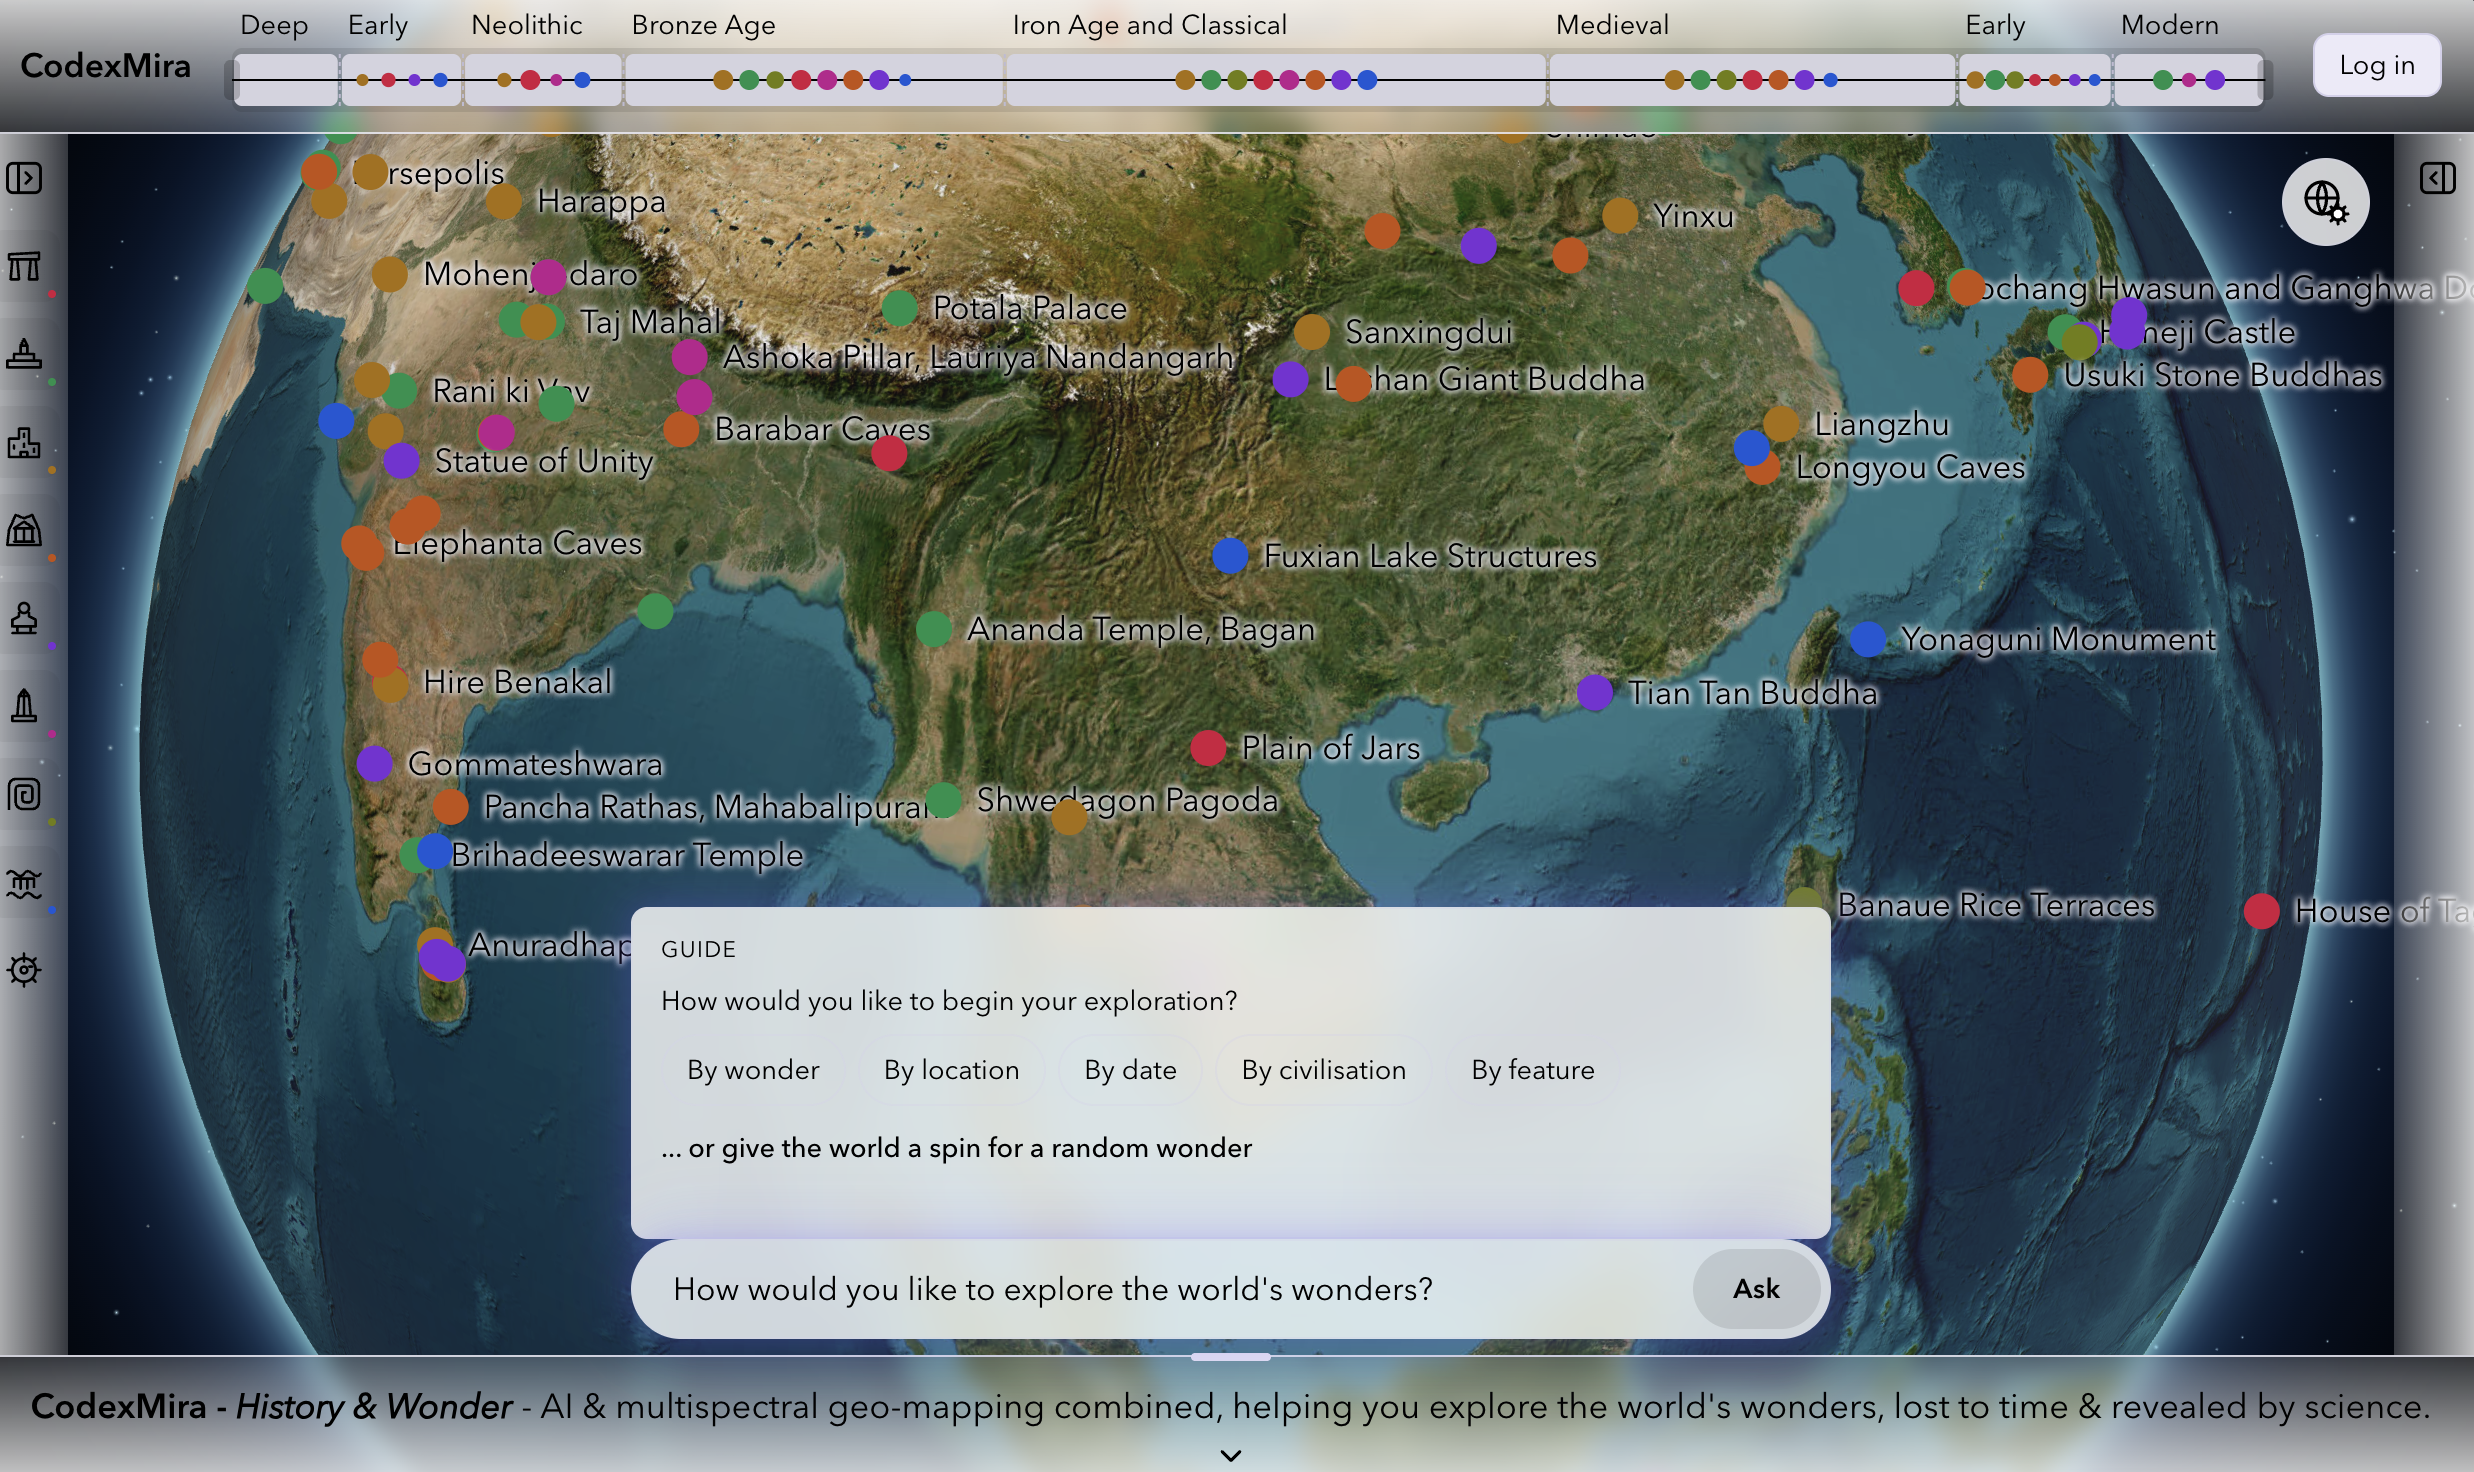Click the Statue of Unity marker

[401, 461]
